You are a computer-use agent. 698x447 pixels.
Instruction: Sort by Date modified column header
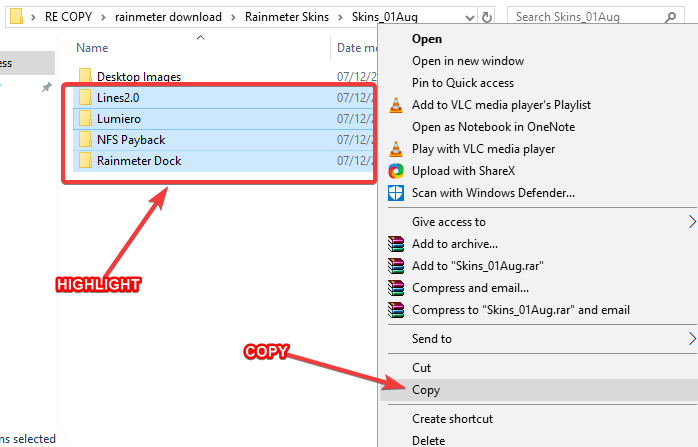click(x=356, y=48)
